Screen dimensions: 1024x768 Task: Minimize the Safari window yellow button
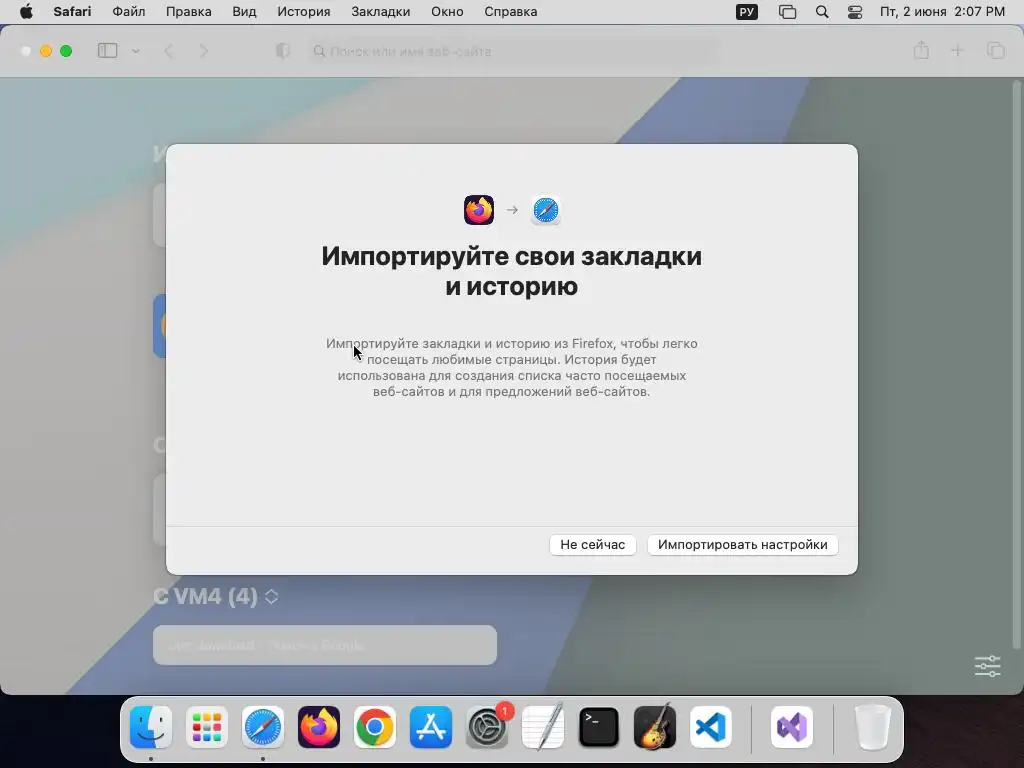coord(46,51)
